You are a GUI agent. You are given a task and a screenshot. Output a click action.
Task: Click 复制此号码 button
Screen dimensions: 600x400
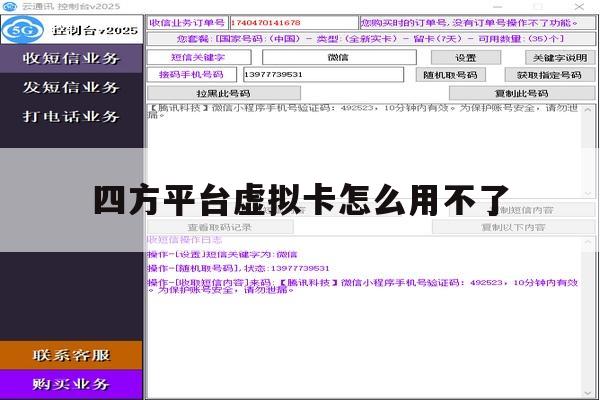tap(522, 93)
